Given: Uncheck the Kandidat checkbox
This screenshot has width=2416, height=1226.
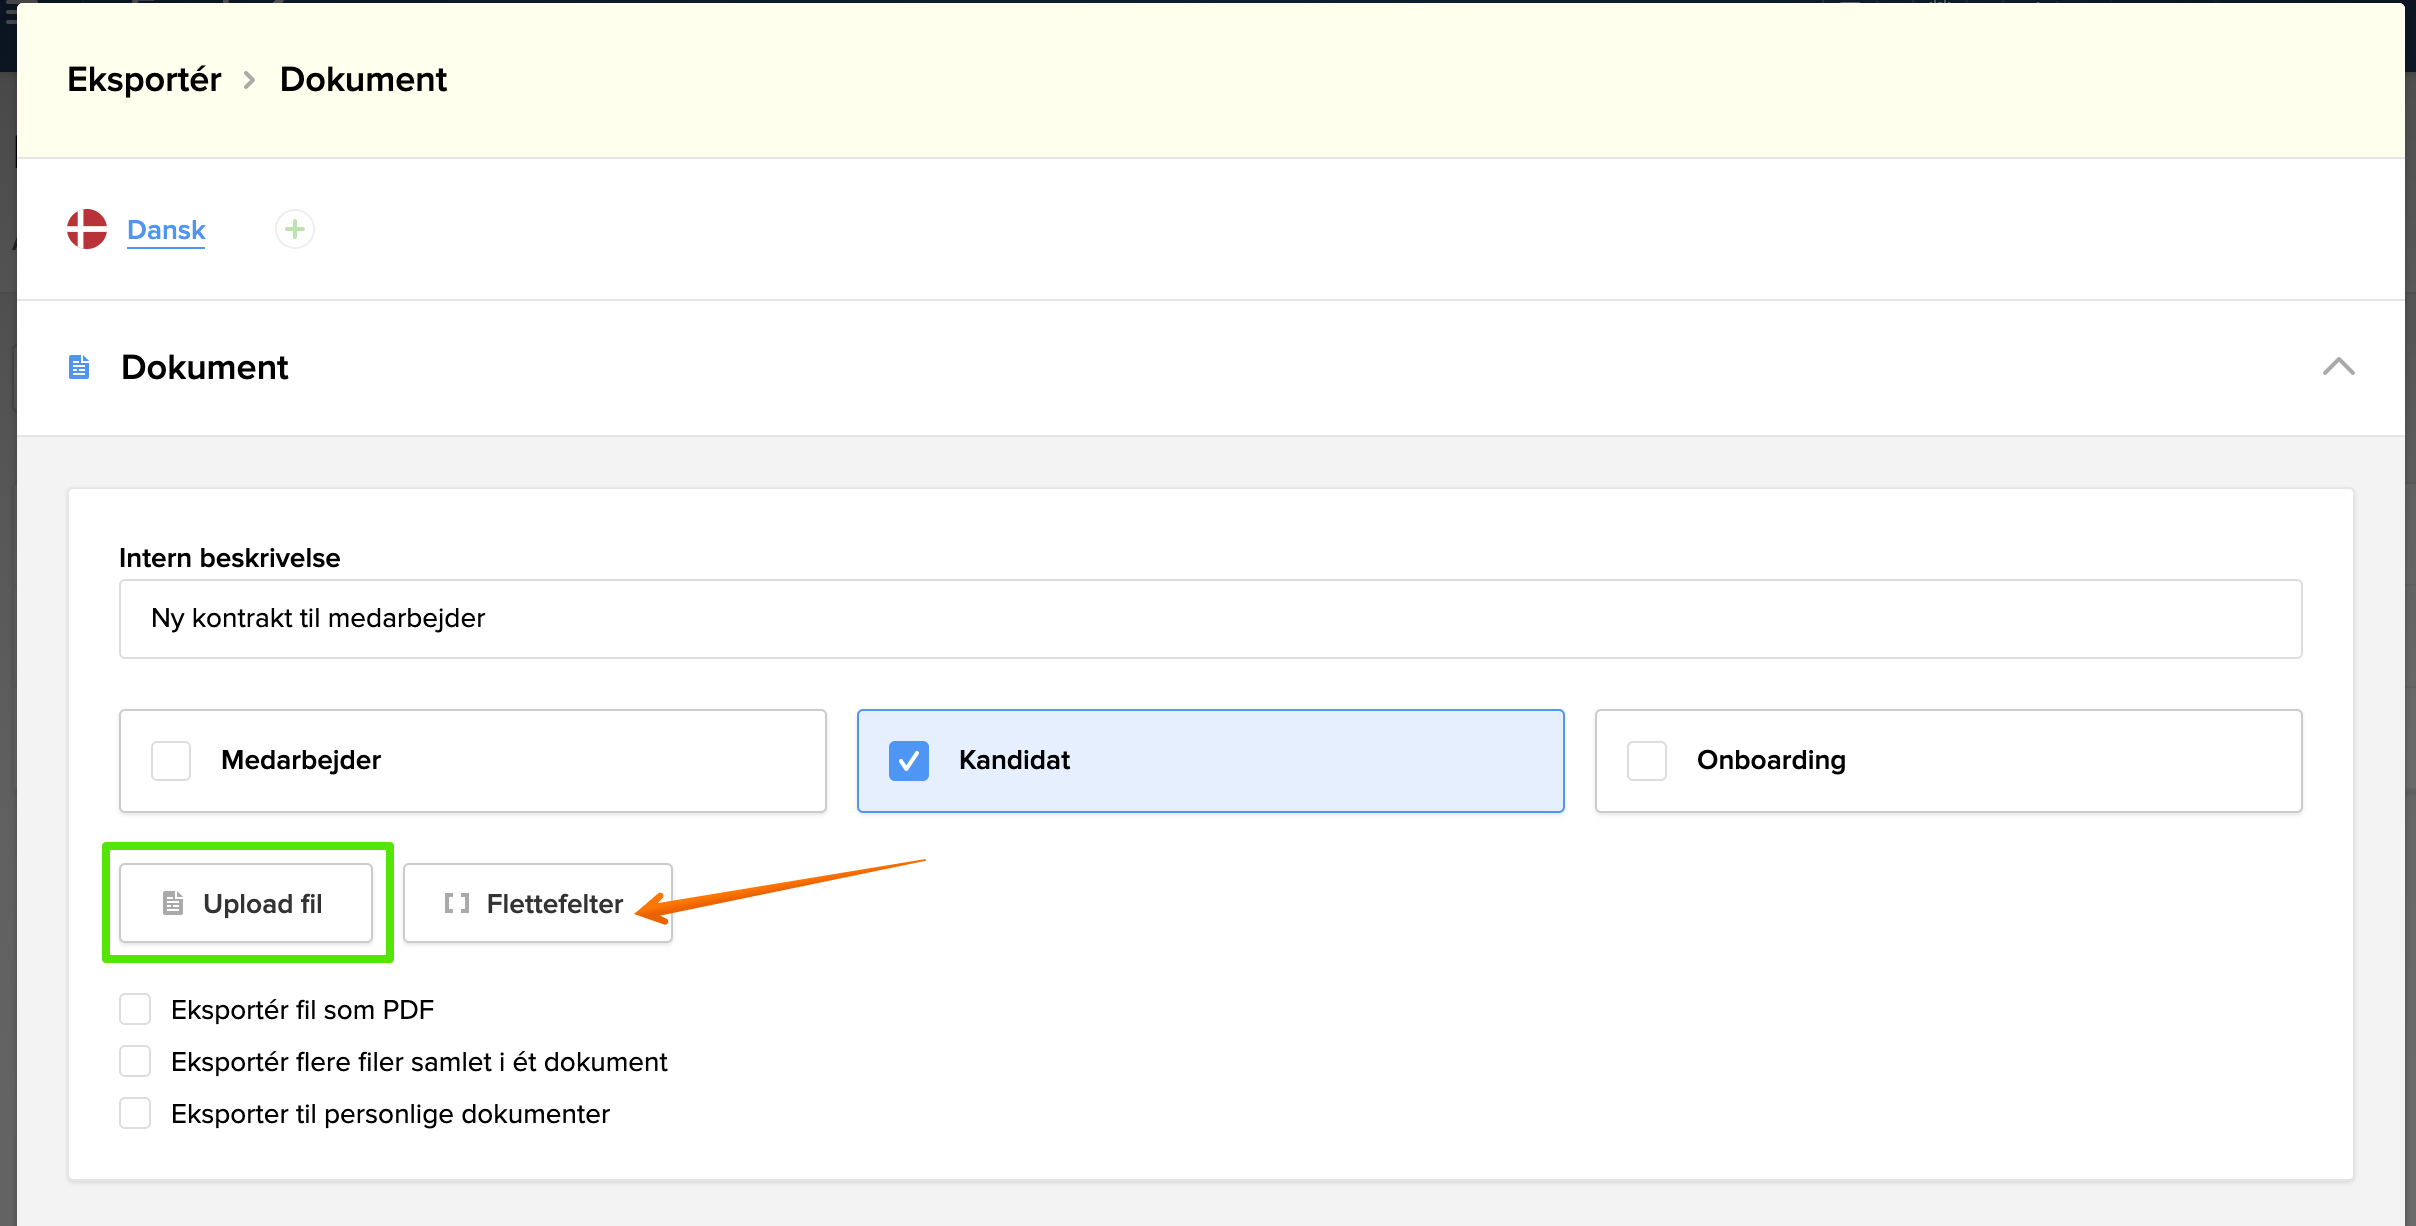Looking at the screenshot, I should 908,761.
